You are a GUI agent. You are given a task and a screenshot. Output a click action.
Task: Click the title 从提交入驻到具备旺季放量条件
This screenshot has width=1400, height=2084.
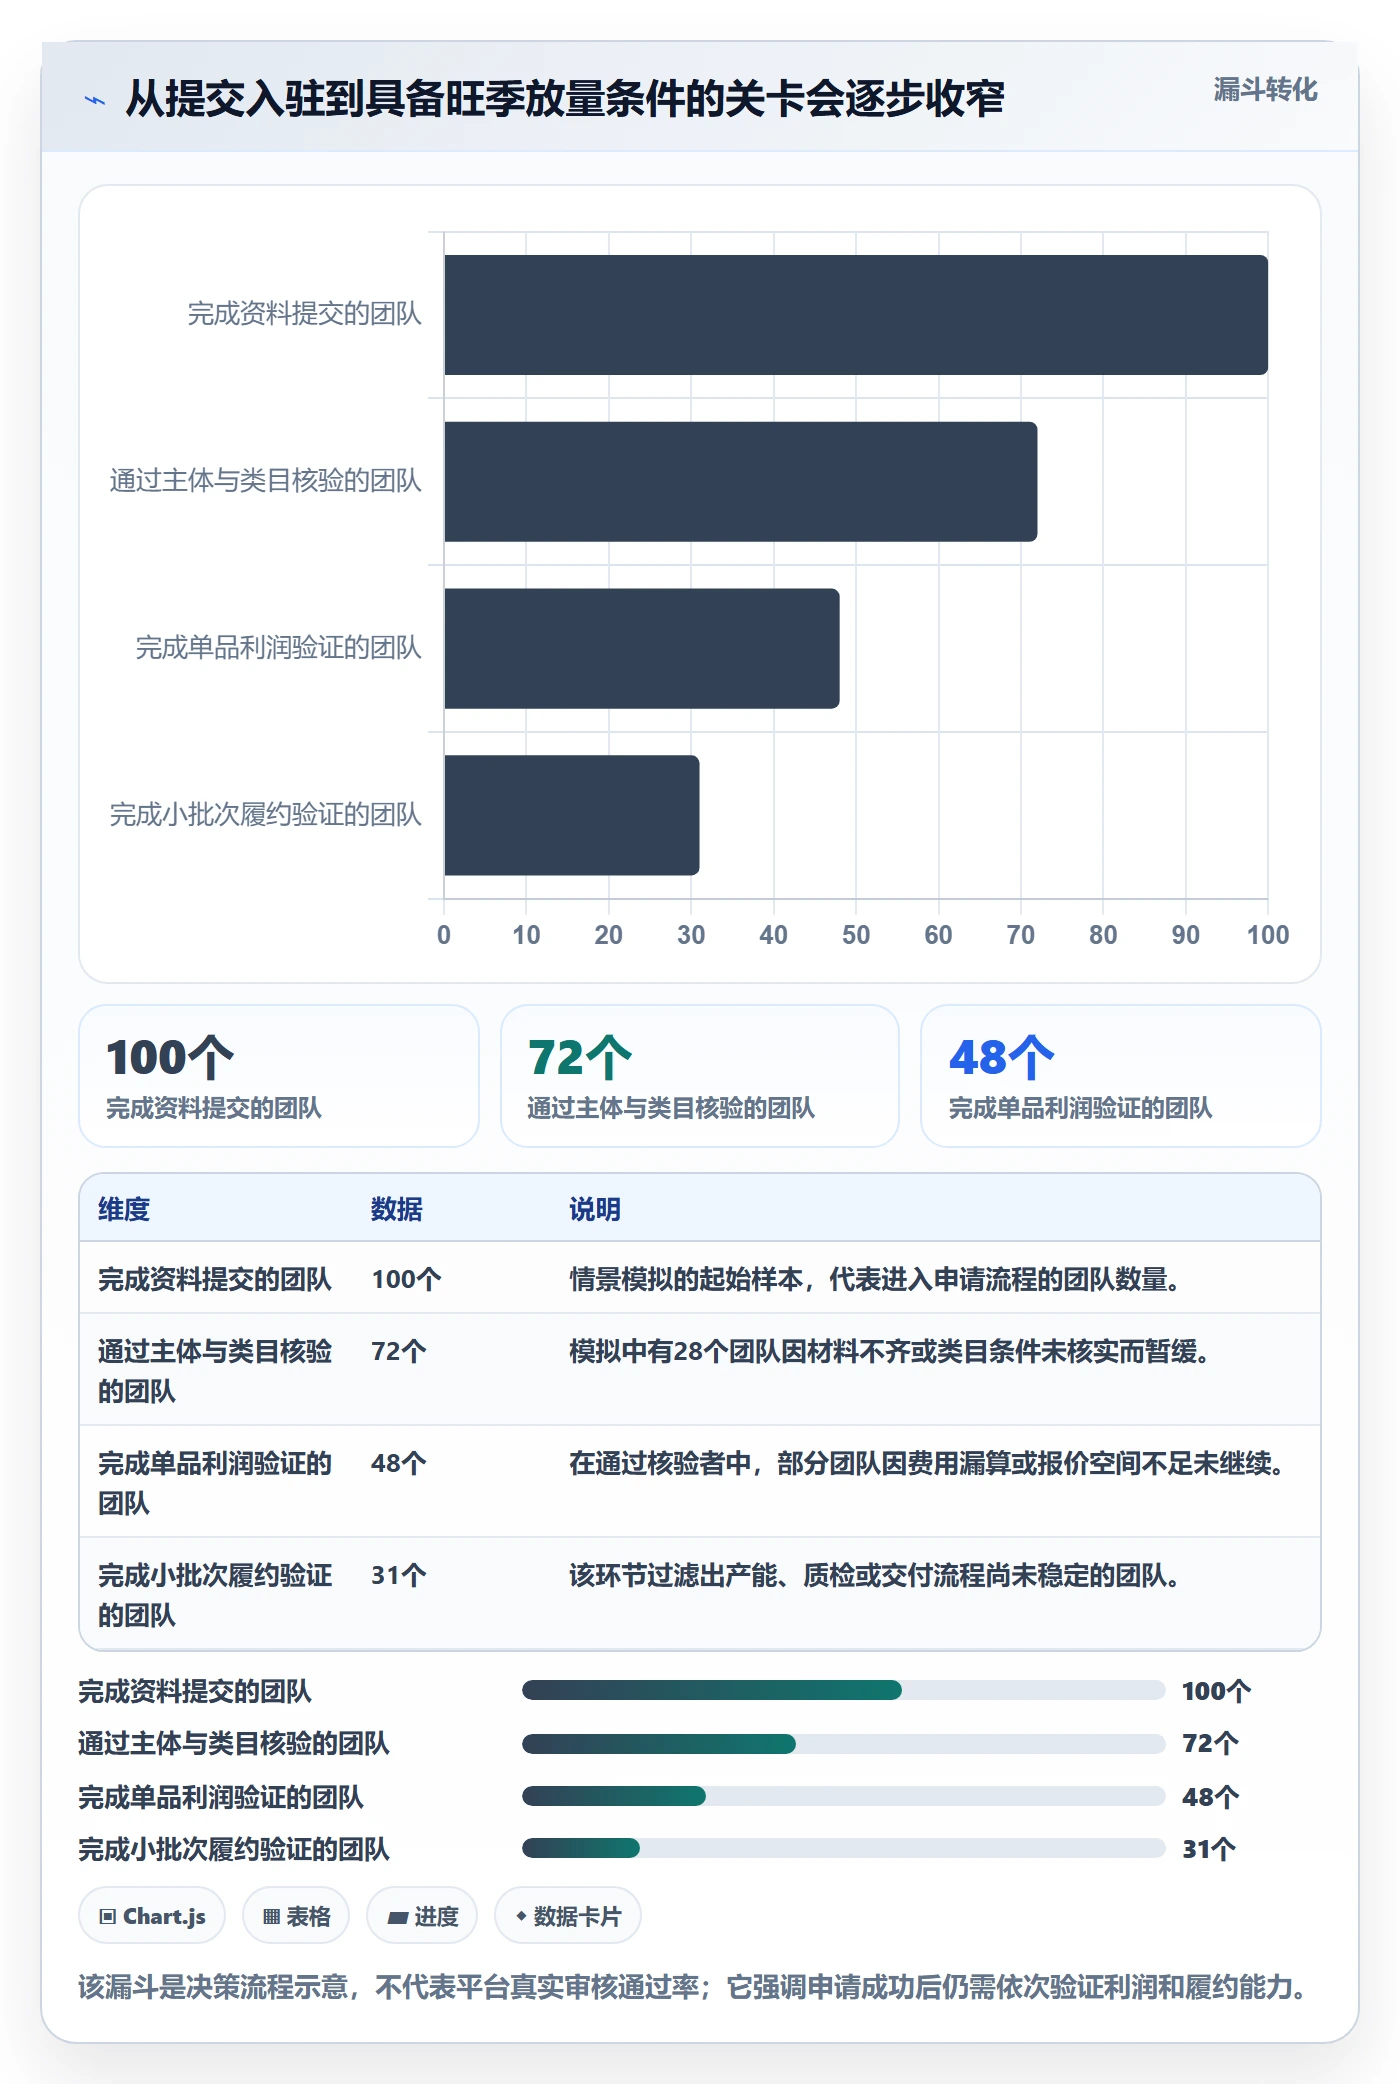point(565,99)
